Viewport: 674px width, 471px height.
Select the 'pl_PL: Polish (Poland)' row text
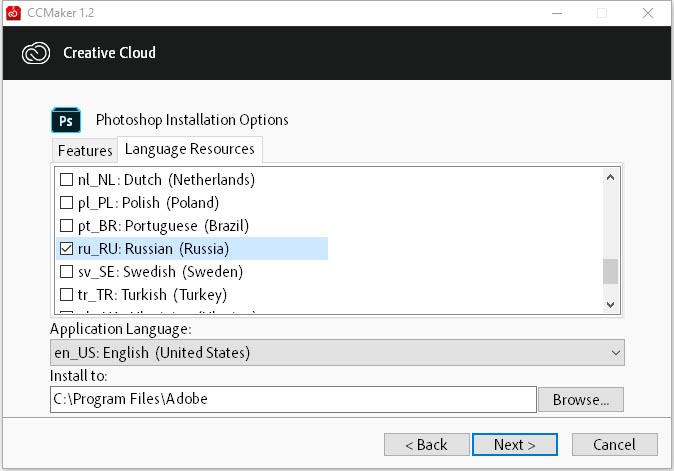point(148,202)
